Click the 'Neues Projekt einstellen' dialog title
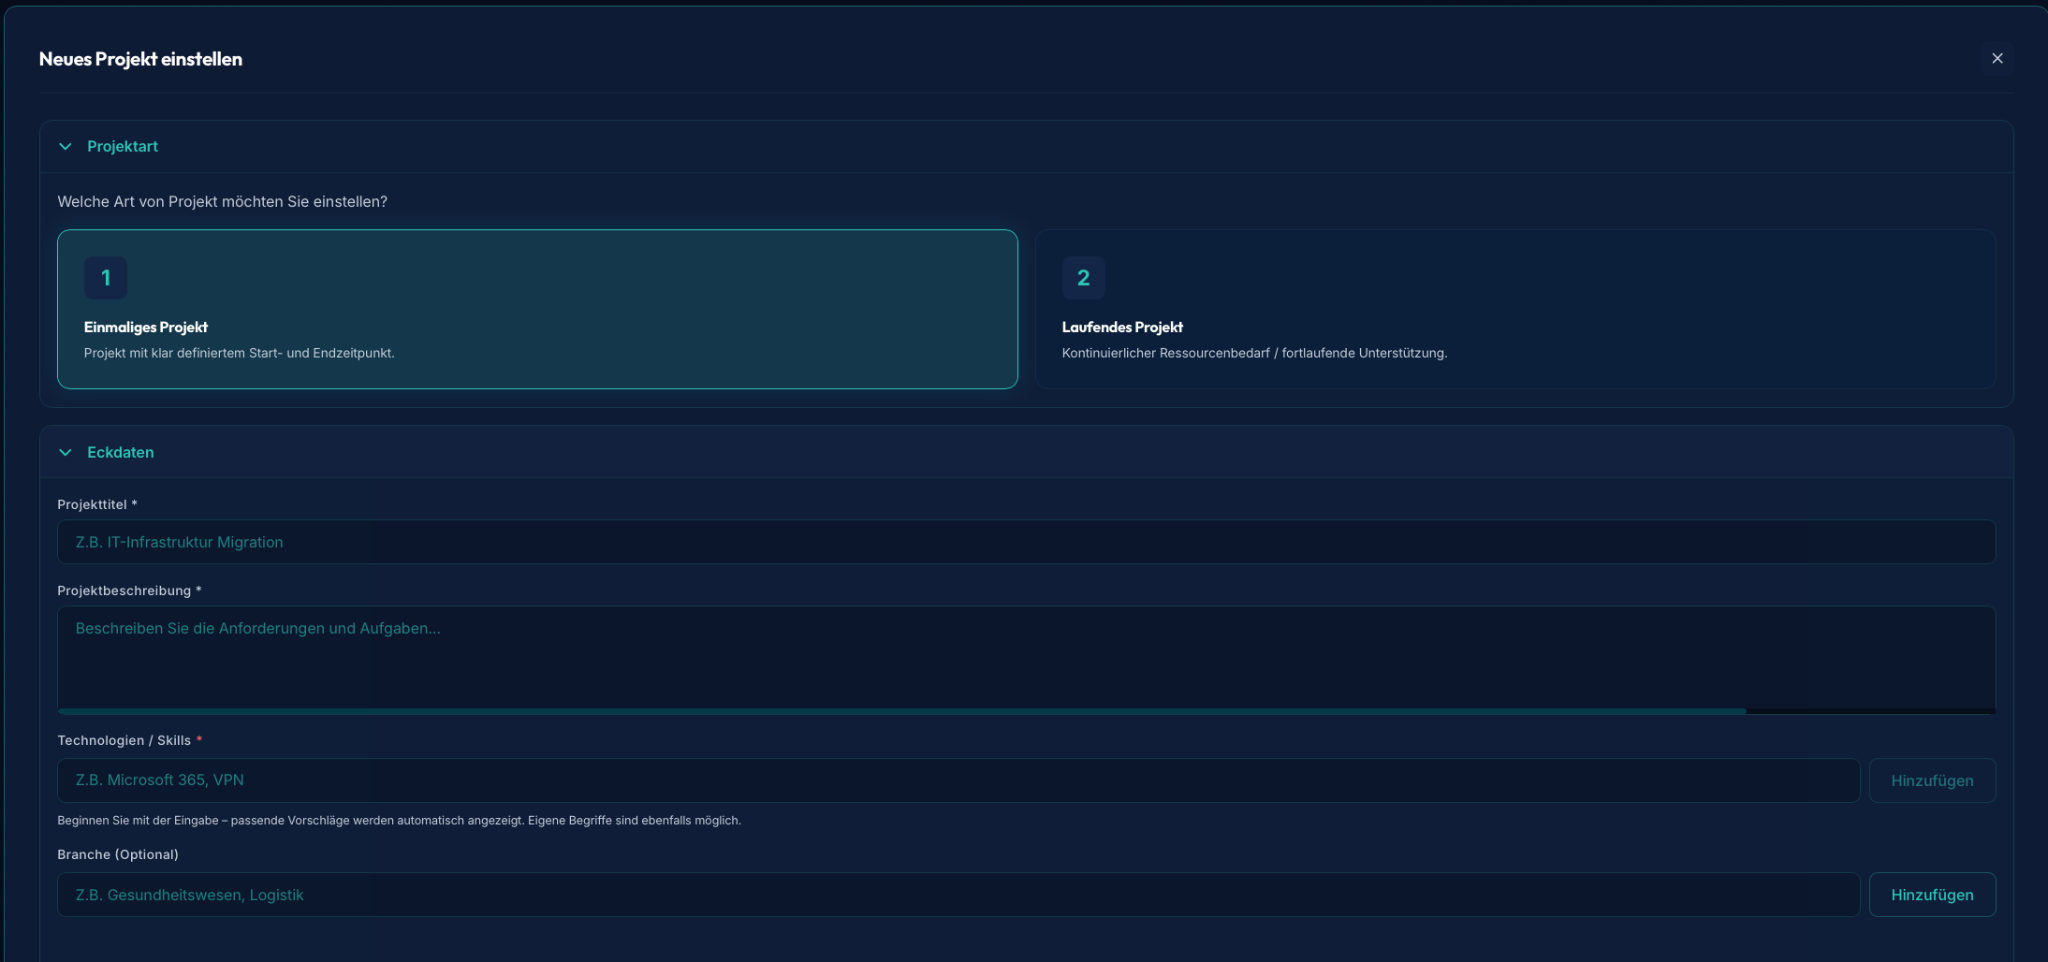This screenshot has height=962, width=2048. [x=140, y=59]
